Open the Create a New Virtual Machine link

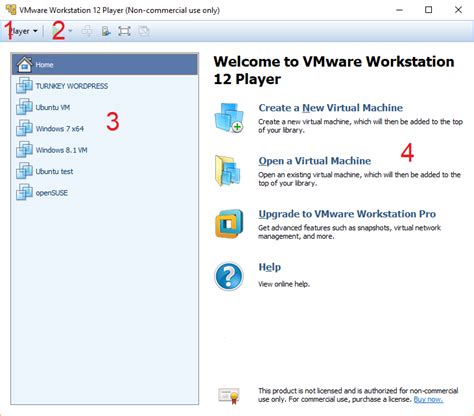[331, 108]
